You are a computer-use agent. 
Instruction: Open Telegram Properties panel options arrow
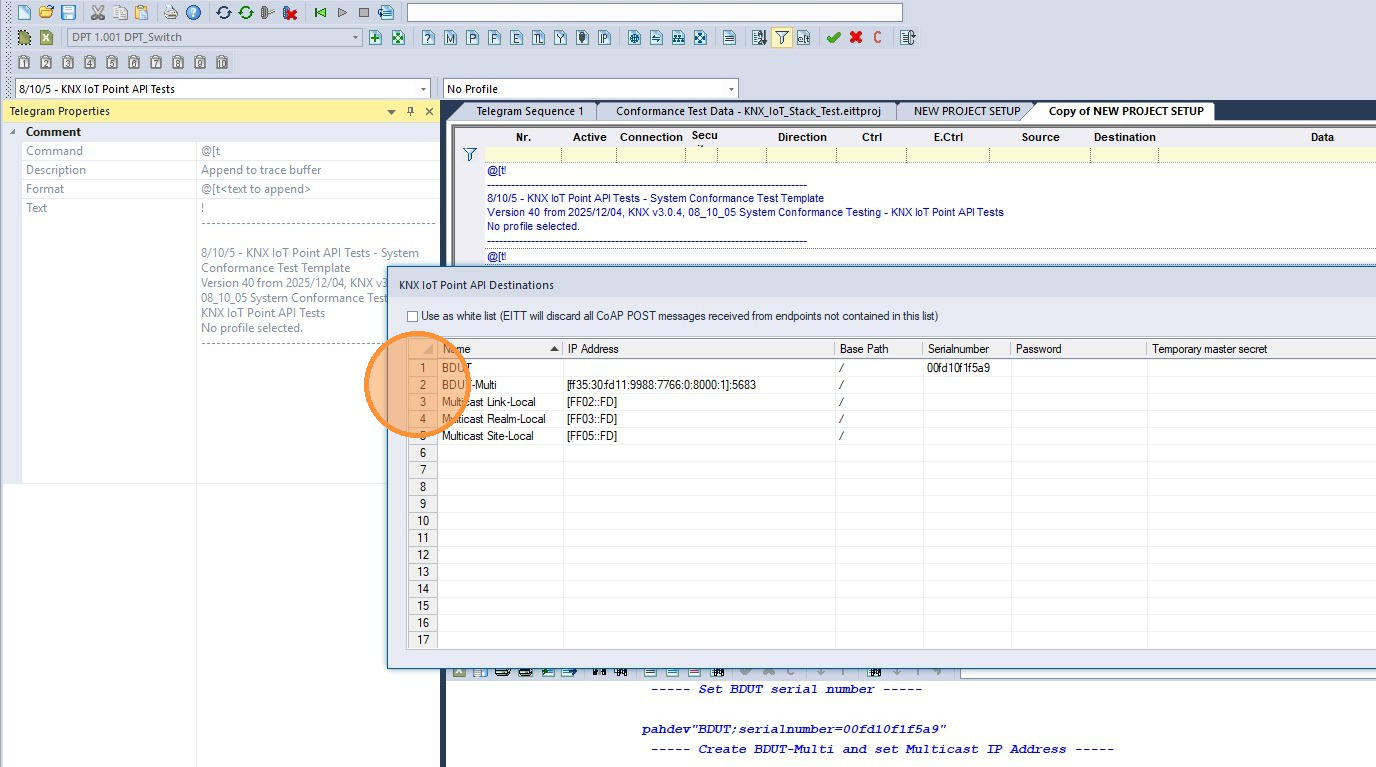point(391,112)
